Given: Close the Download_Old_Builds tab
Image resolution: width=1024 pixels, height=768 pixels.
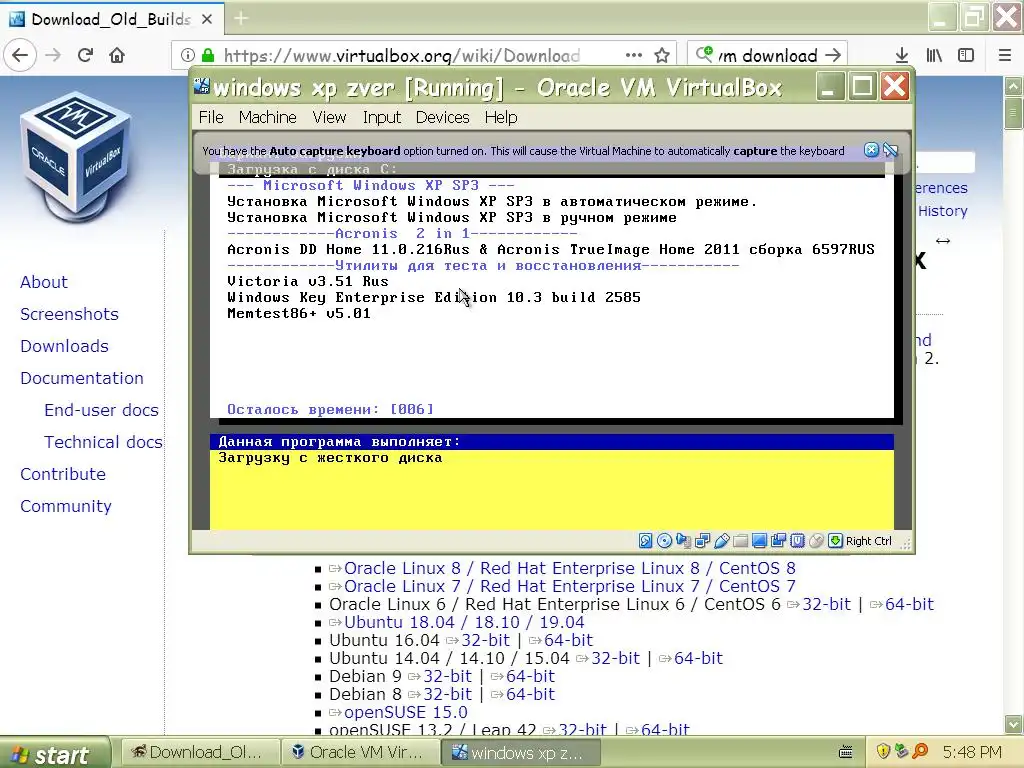Looking at the screenshot, I should pos(207,19).
